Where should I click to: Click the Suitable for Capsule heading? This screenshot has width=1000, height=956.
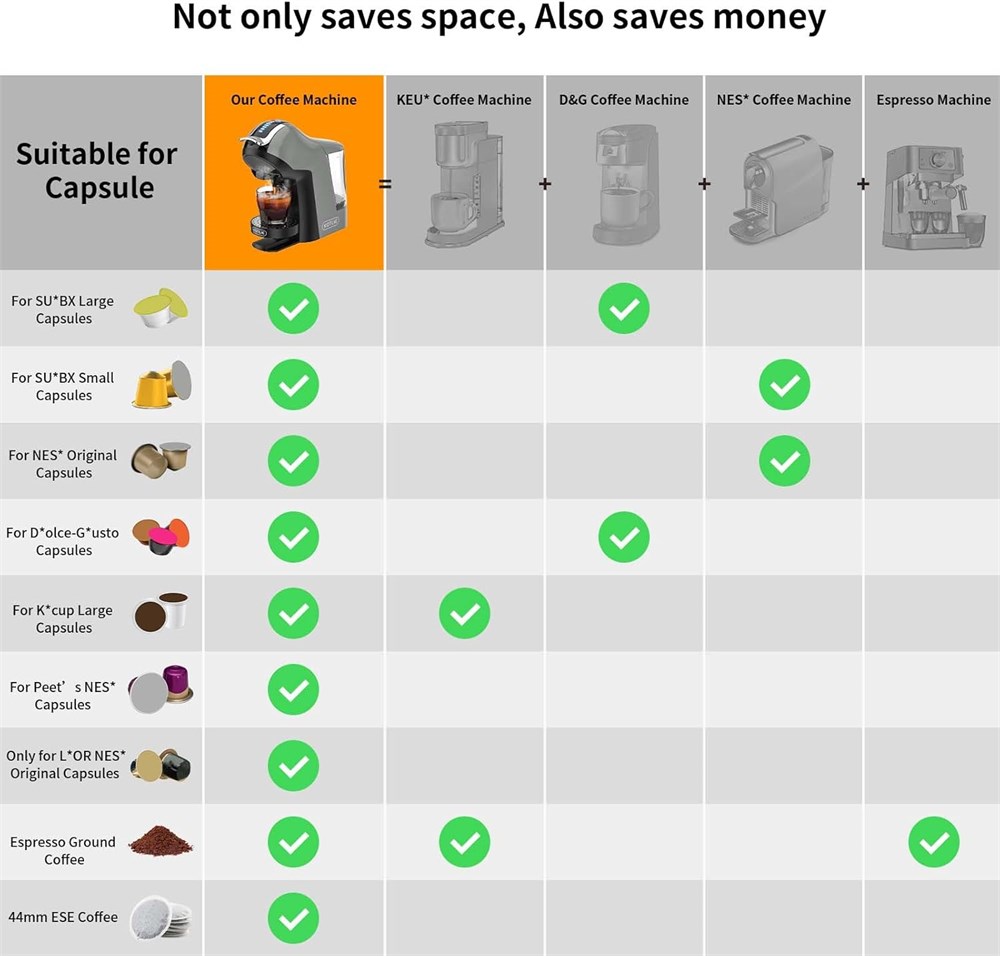[x=97, y=170]
